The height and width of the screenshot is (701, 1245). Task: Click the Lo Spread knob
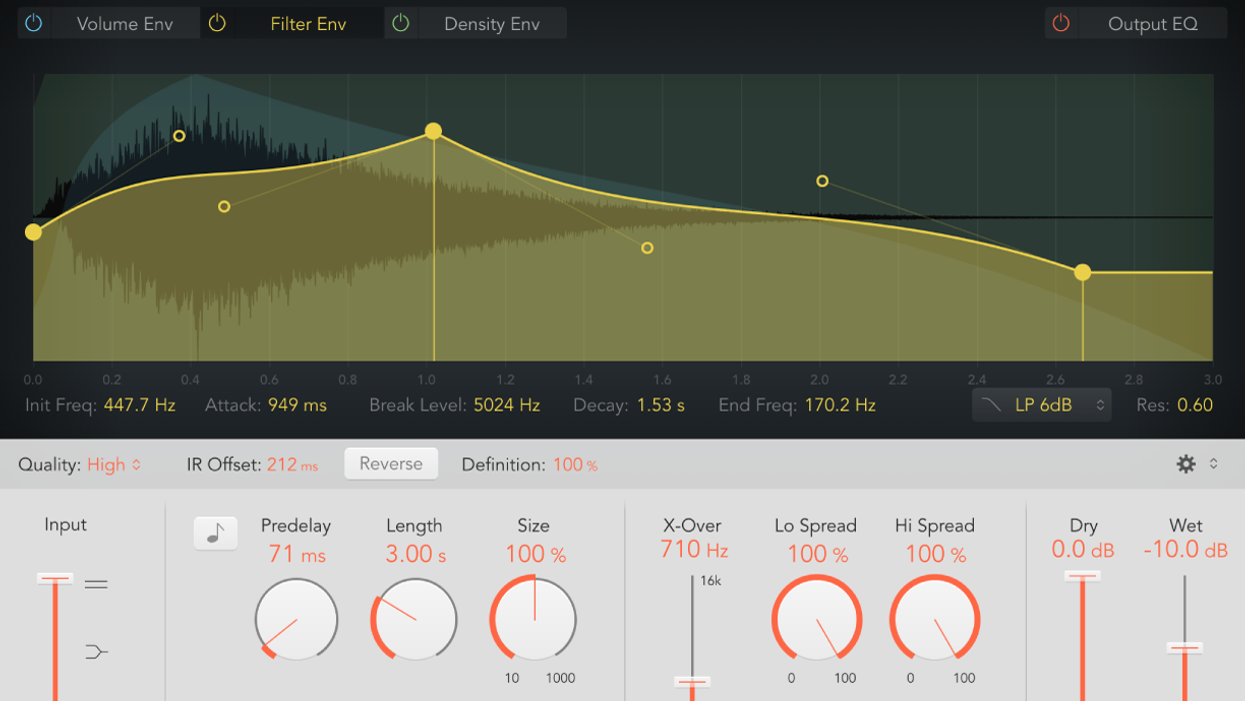(x=816, y=619)
